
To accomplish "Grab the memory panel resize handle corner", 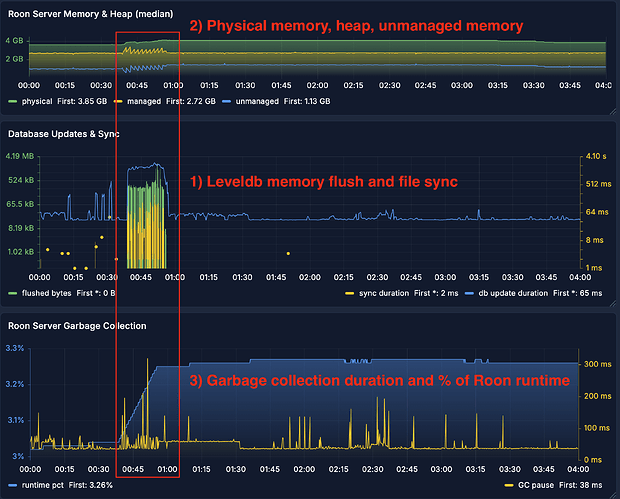I will pyautogui.click(x=613, y=112).
